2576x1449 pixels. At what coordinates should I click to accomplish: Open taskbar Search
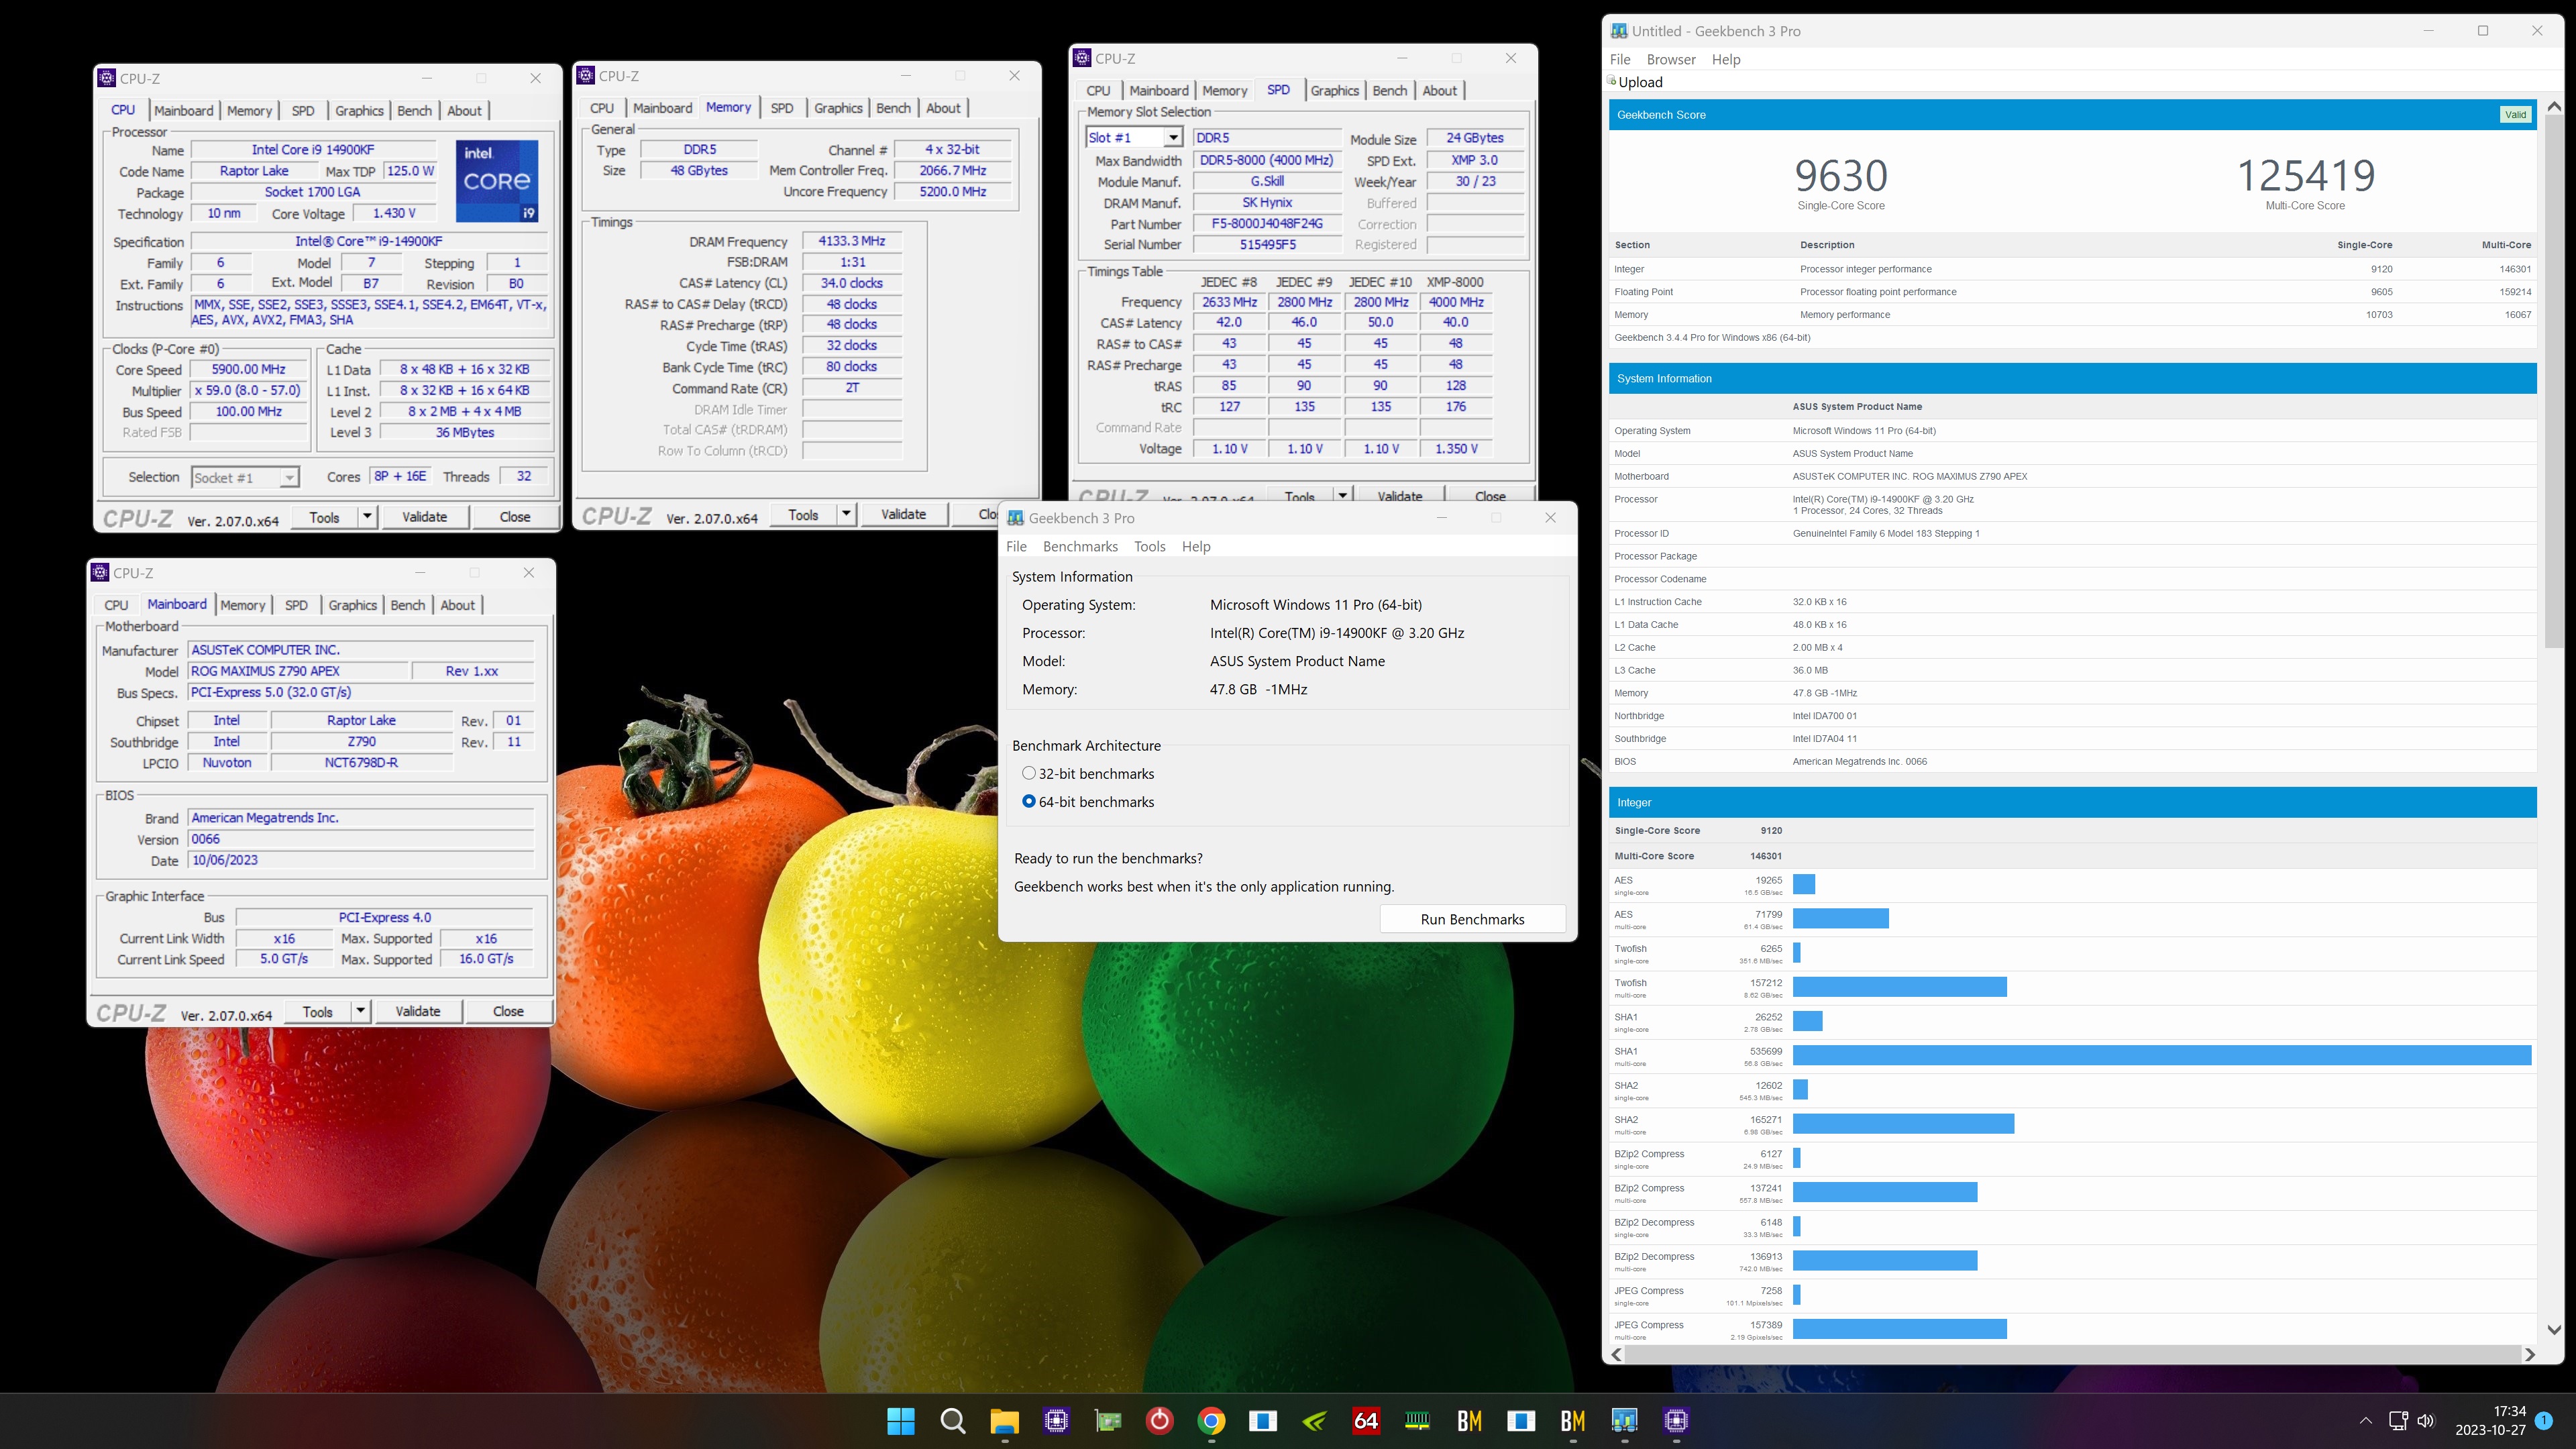pos(953,1420)
